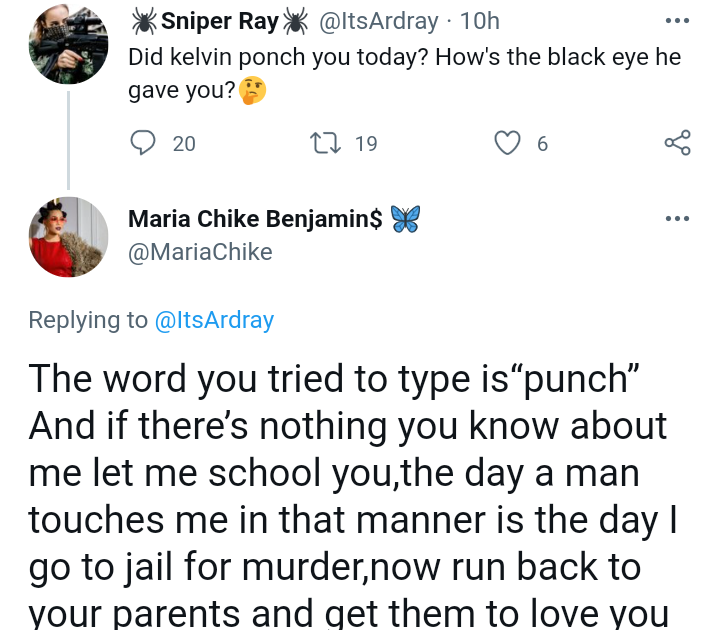The width and height of the screenshot is (720, 630).
Task: Click the Sniper Ray display name
Action: click(219, 20)
